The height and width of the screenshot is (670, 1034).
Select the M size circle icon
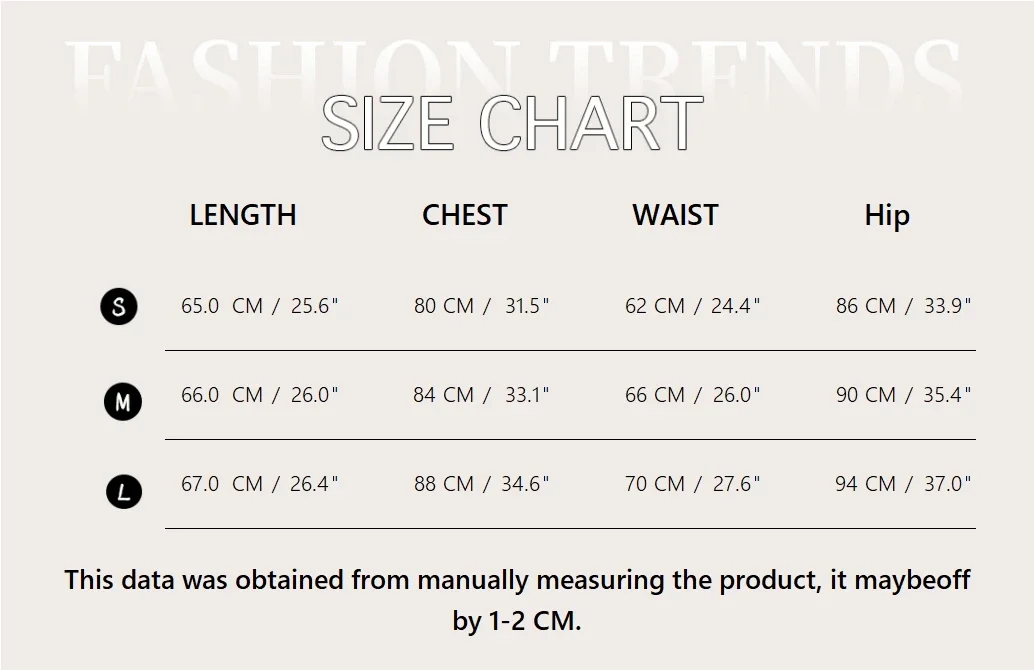click(x=123, y=402)
